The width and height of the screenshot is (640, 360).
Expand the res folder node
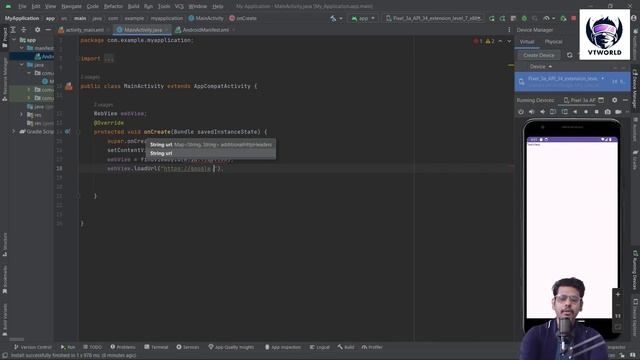(22, 115)
